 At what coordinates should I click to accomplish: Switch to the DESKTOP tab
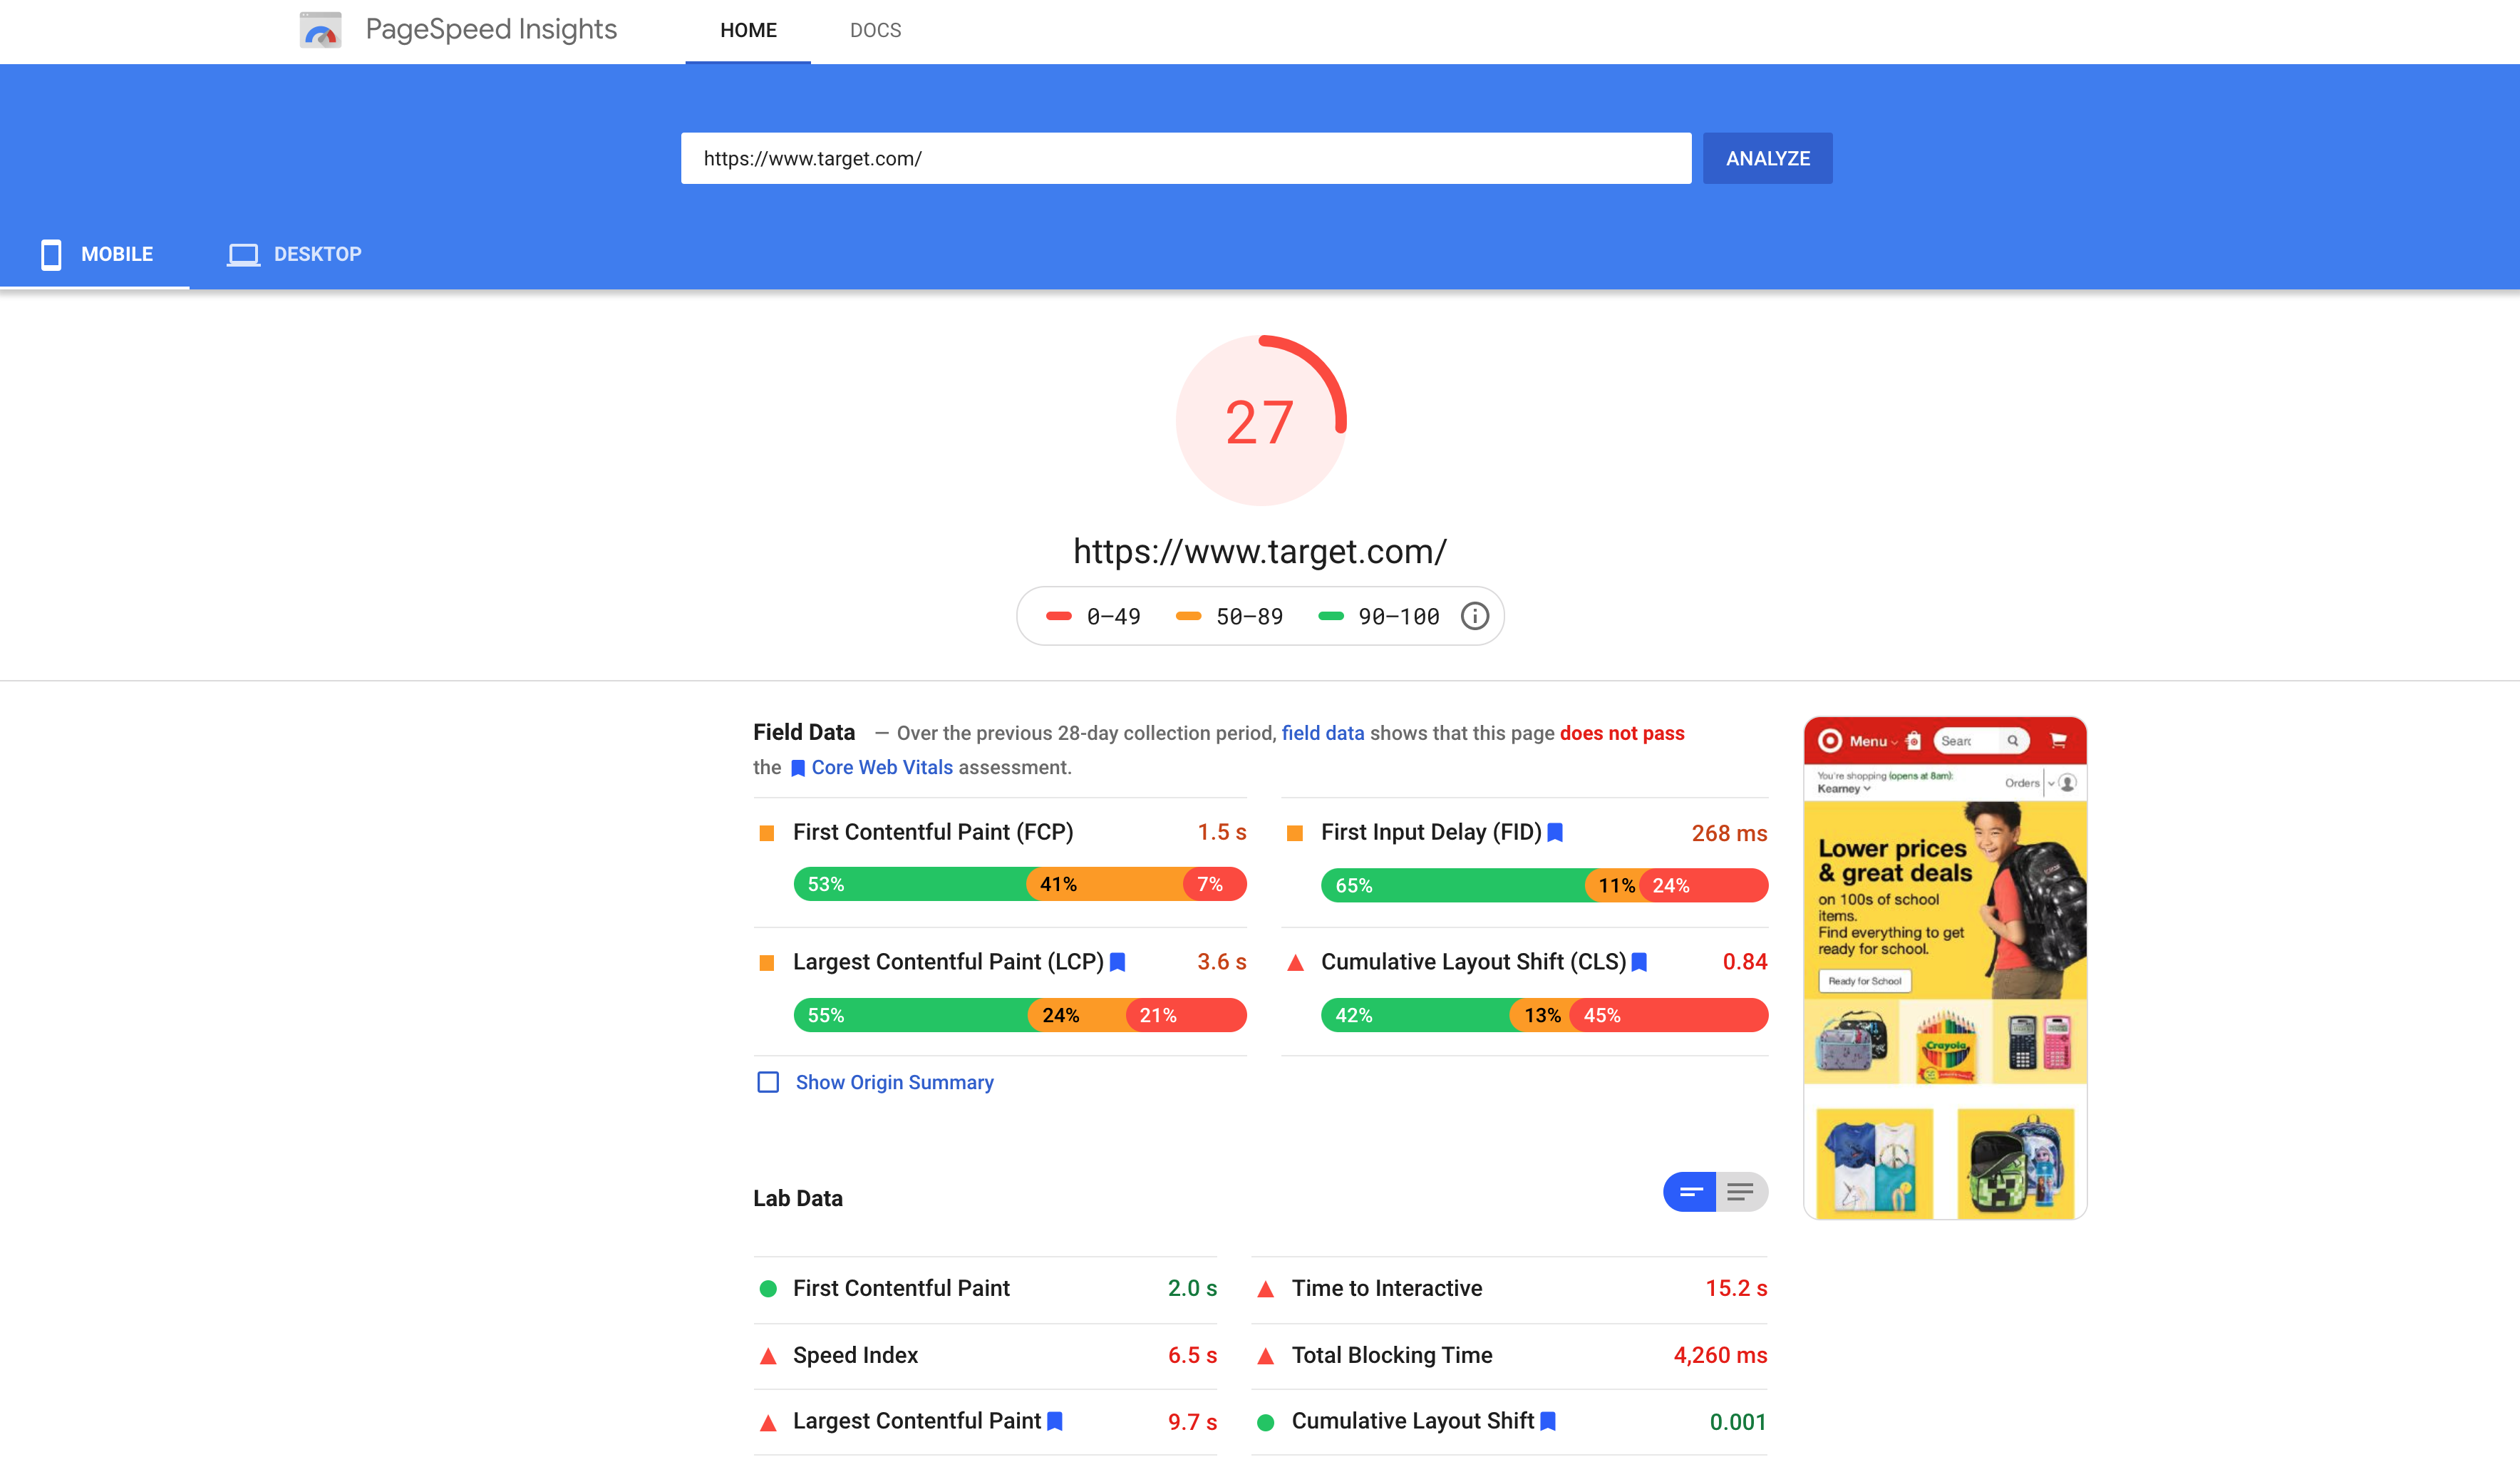pos(294,254)
